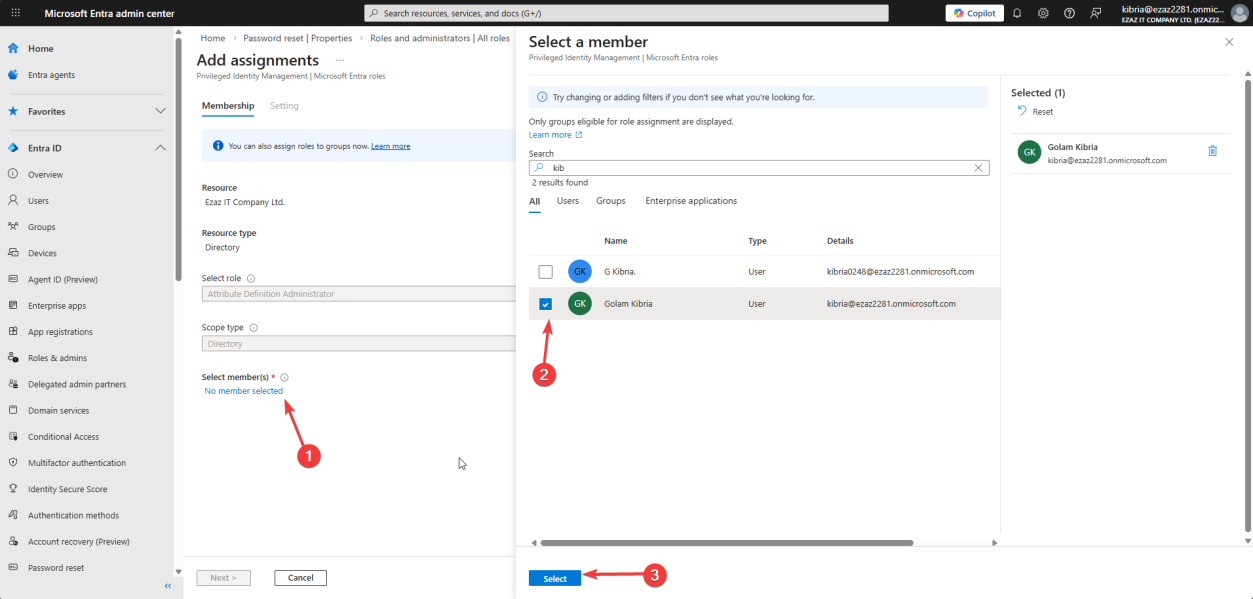
Task: Open App registrations in sidebar
Action: 60,332
